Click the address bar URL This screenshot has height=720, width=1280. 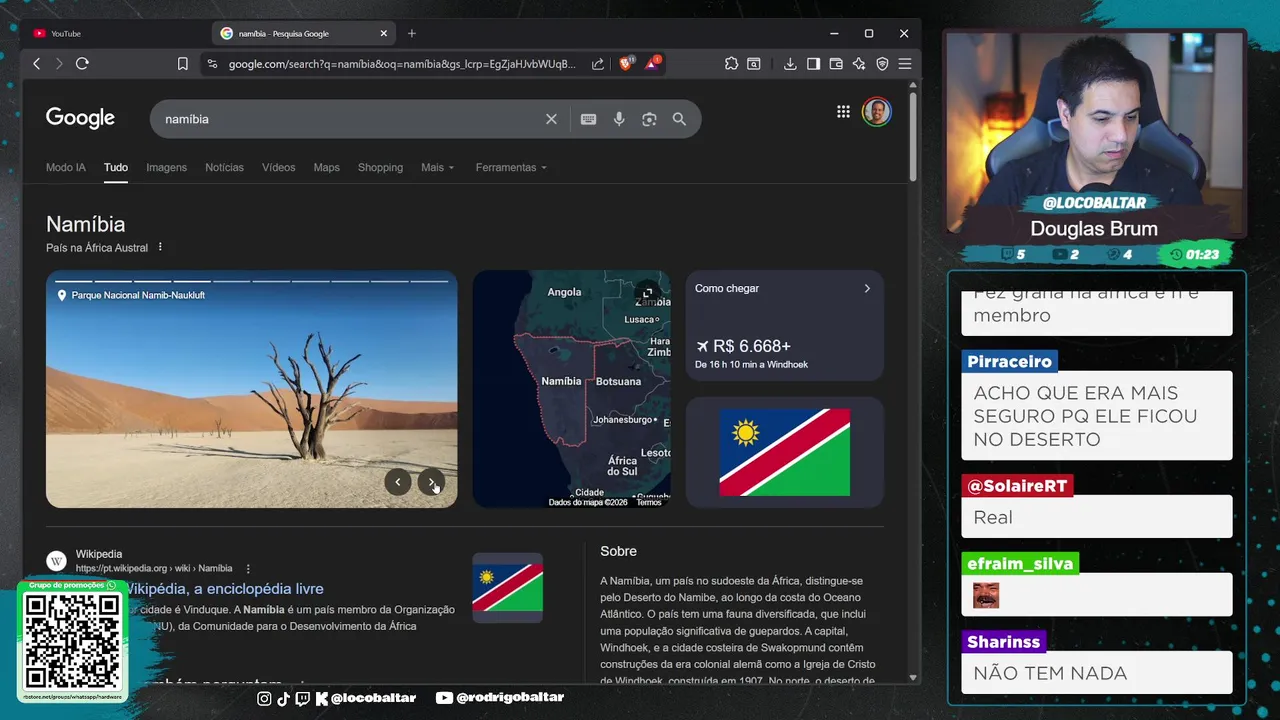click(x=402, y=64)
